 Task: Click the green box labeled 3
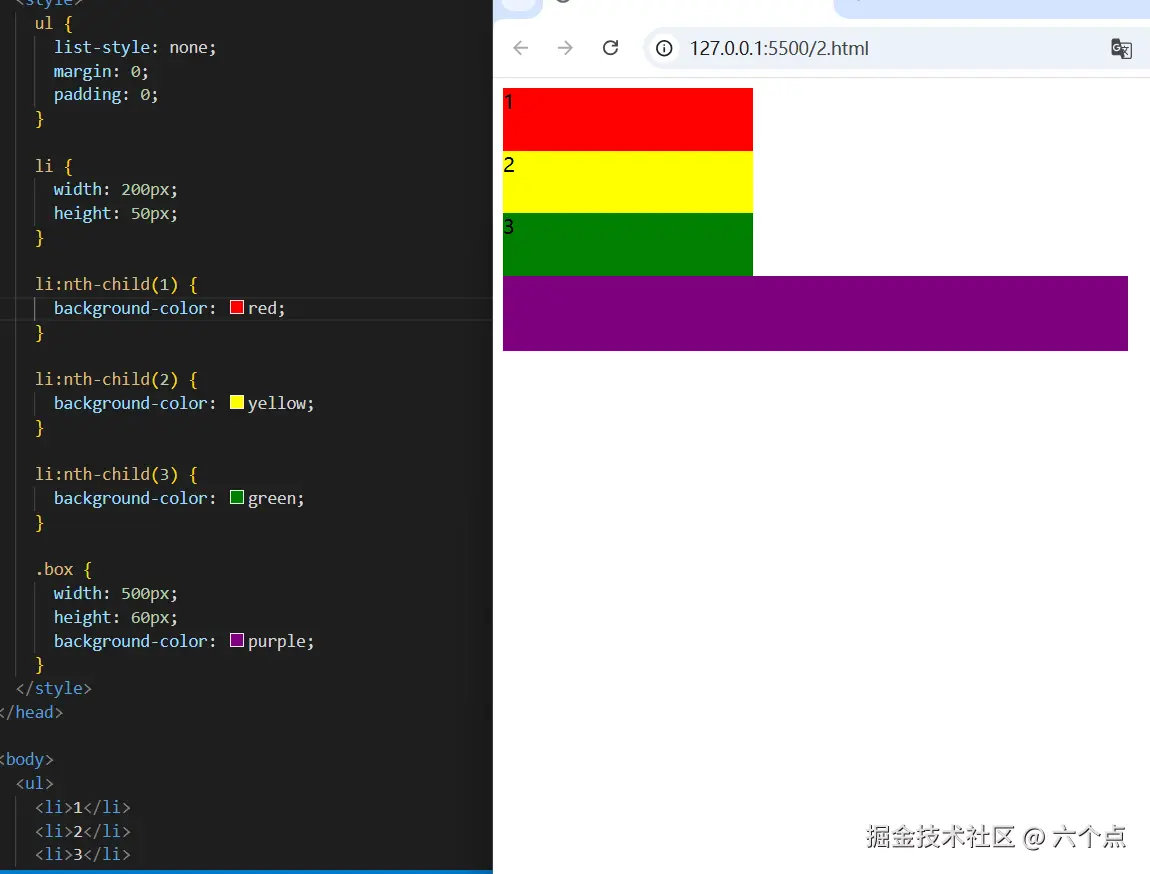(628, 245)
